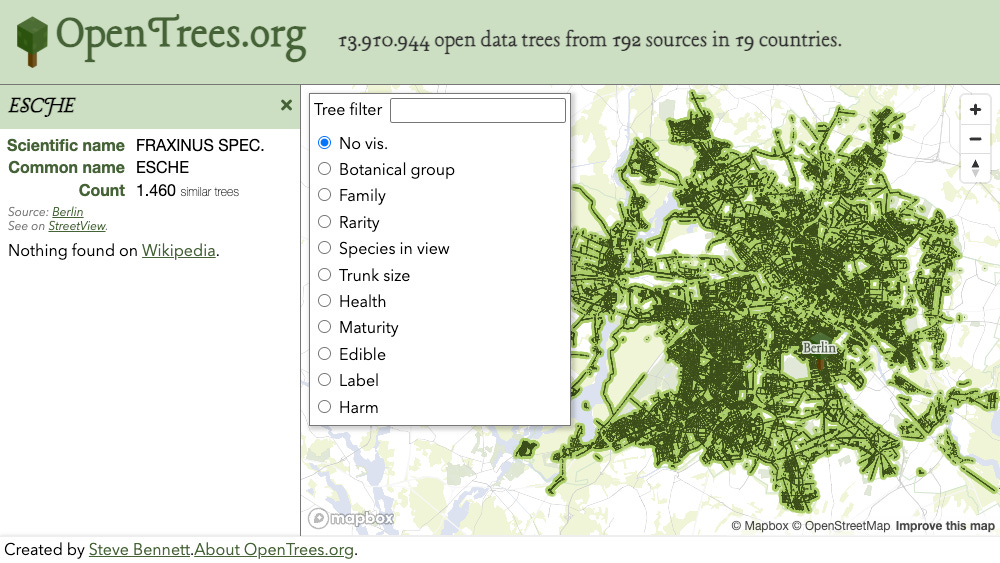1000x563 pixels.
Task: Choose the Edible option
Action: pos(325,354)
